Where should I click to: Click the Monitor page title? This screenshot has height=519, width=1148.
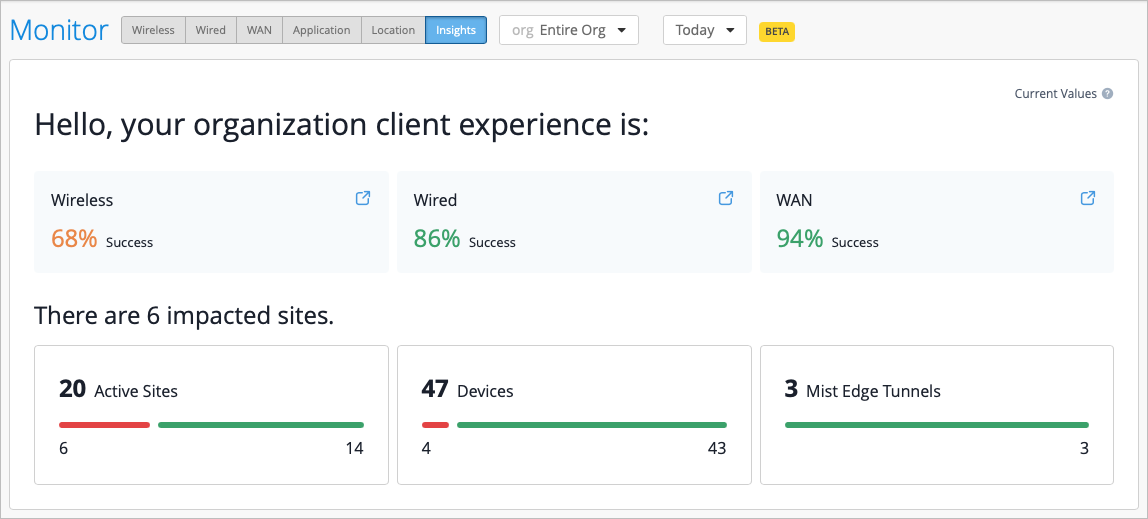[59, 30]
